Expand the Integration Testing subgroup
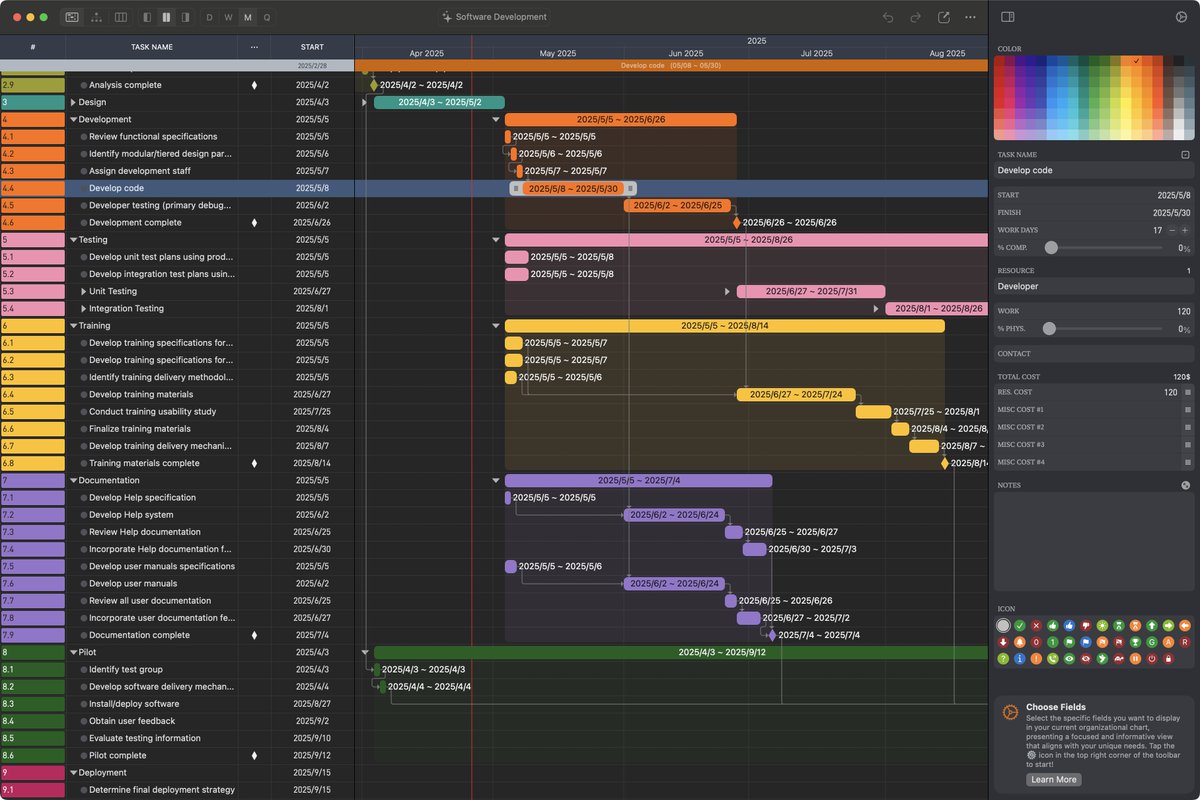The width and height of the screenshot is (1200, 800). tap(84, 308)
